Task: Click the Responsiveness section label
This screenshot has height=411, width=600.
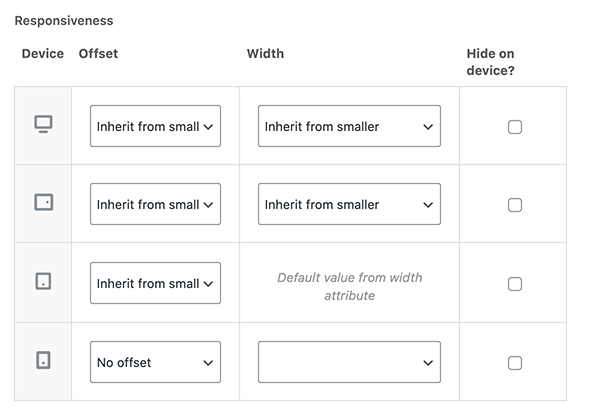Action: pyautogui.click(x=64, y=21)
